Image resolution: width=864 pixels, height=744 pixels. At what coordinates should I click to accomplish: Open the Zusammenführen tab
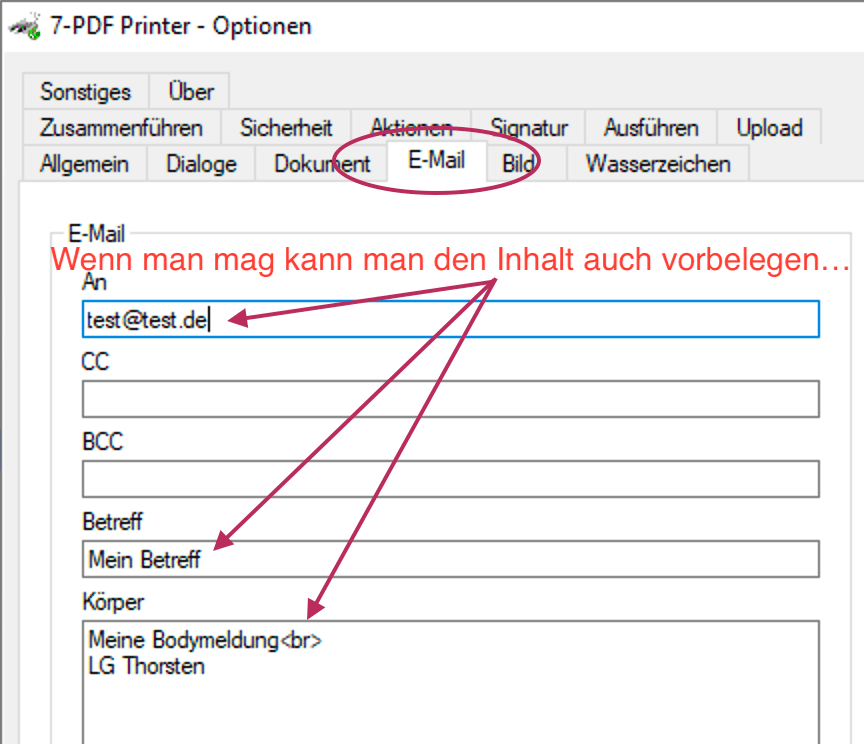(x=121, y=128)
